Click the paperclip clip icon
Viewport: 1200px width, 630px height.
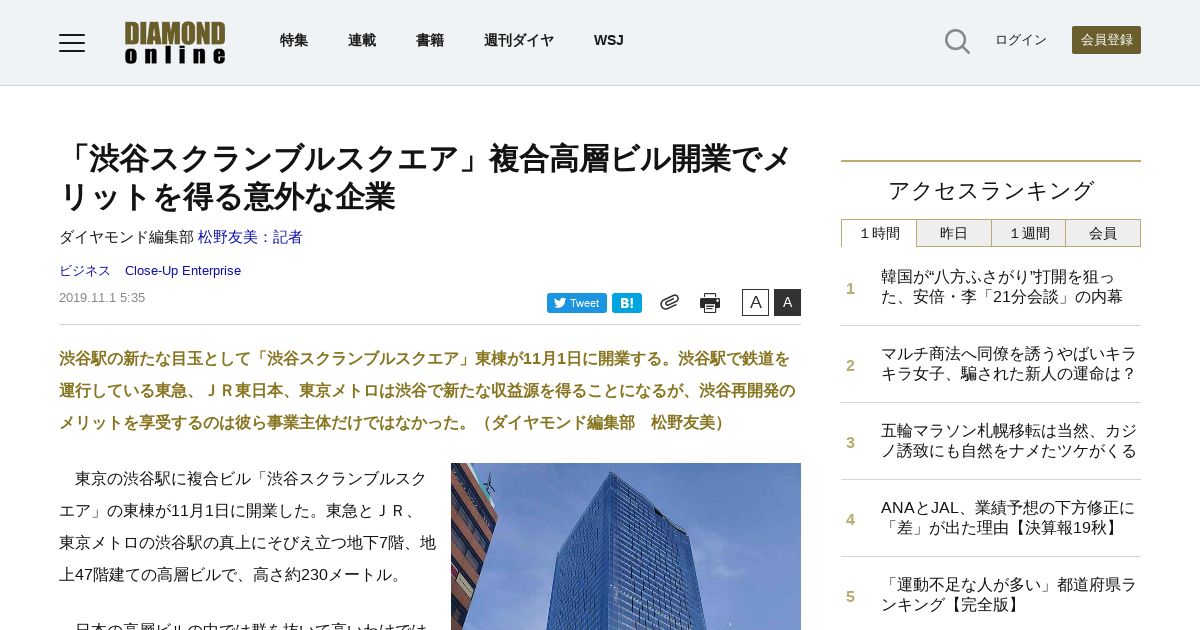669,302
